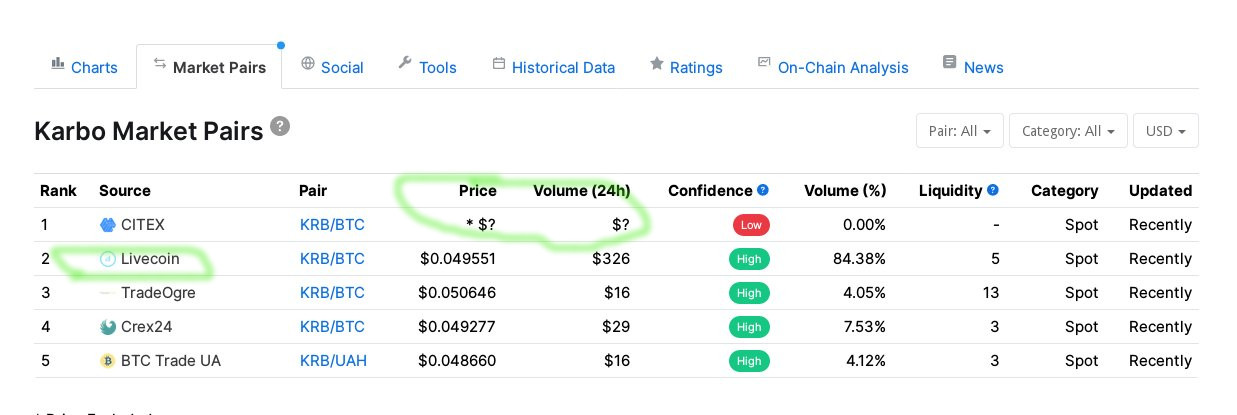Switch to the Charts tab
The width and height of the screenshot is (1237, 415).
click(x=85, y=67)
